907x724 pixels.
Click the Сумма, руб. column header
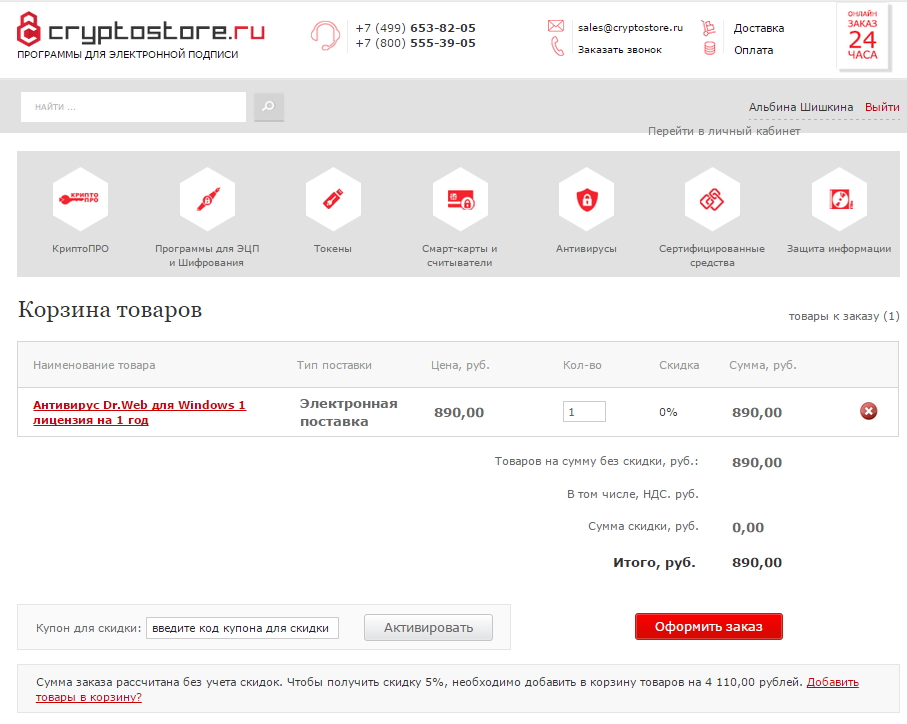click(763, 365)
